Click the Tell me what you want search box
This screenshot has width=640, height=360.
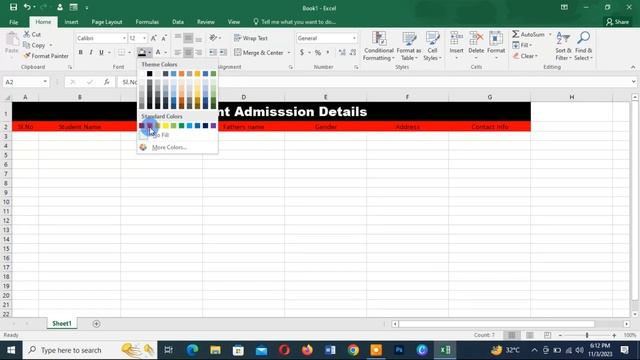[x=294, y=22]
